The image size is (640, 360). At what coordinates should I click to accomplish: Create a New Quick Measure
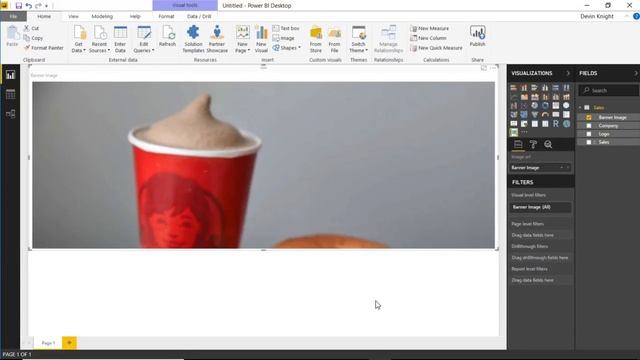point(436,48)
